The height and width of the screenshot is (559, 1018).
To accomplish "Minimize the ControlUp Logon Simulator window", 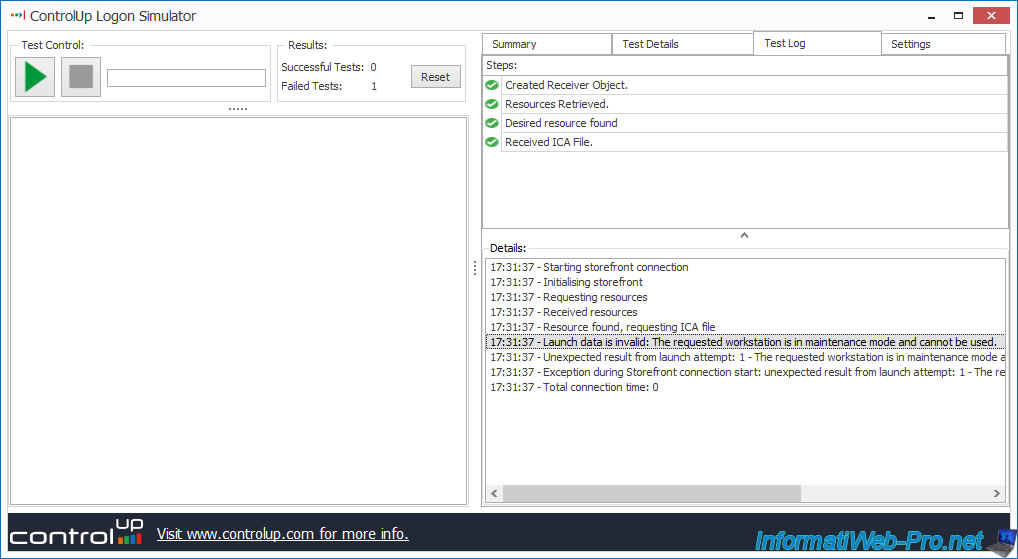I will tap(933, 16).
